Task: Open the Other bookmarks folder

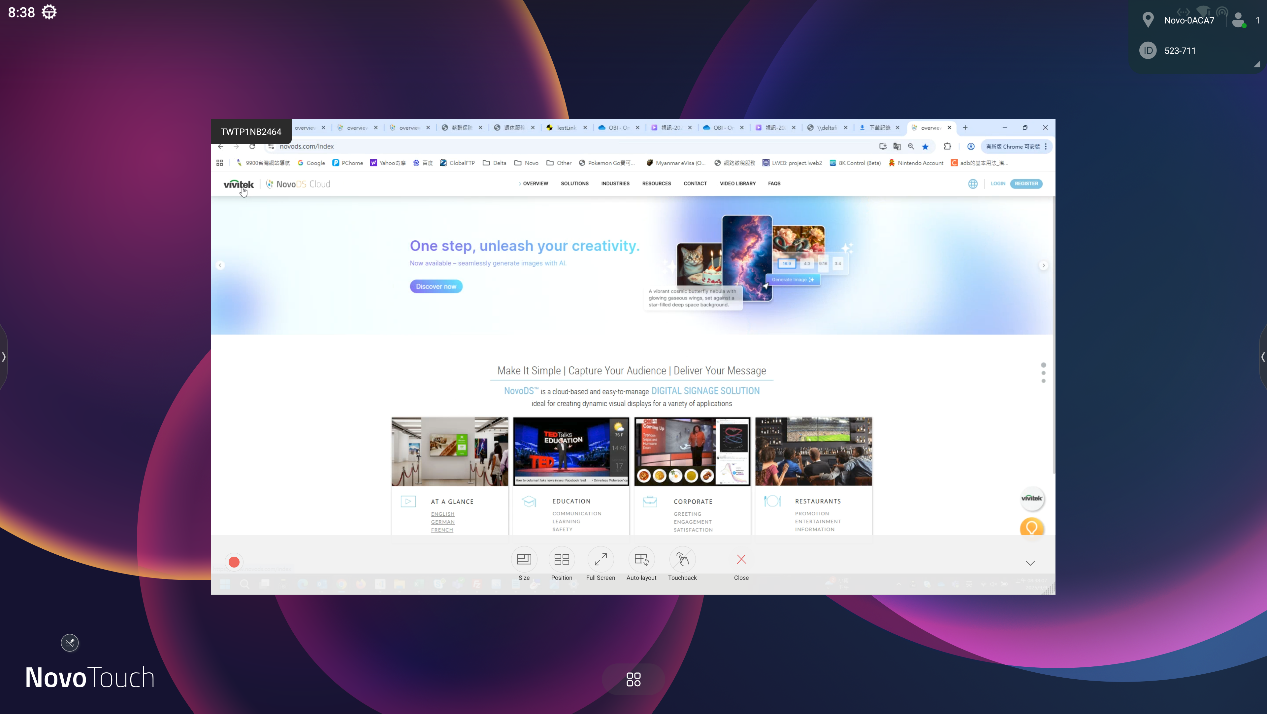Action: pyautogui.click(x=560, y=162)
